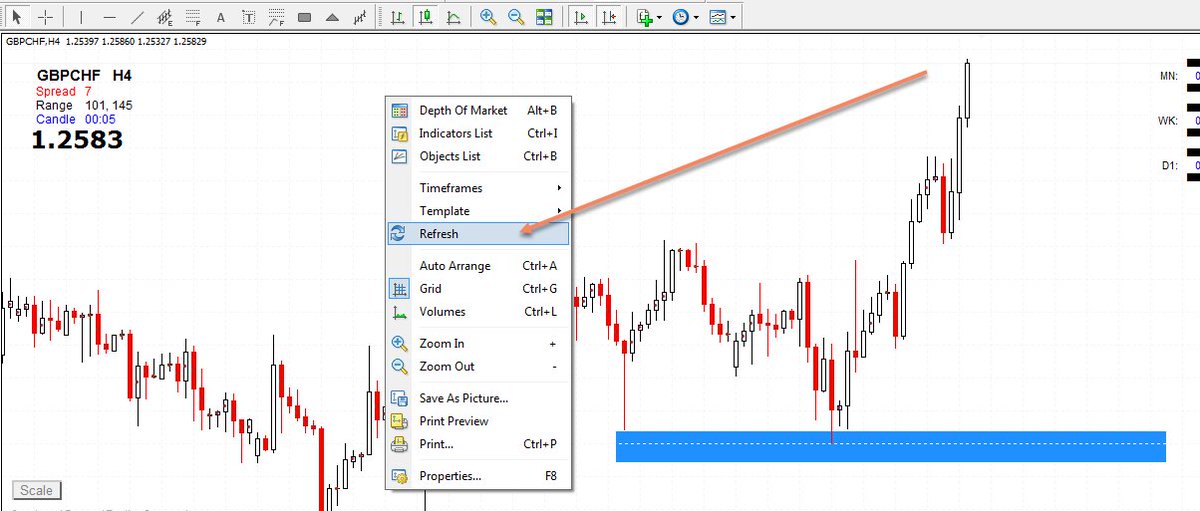Screen dimensions: 1200x511
Task: Open chart Properties… from context menu
Action: click(478, 476)
